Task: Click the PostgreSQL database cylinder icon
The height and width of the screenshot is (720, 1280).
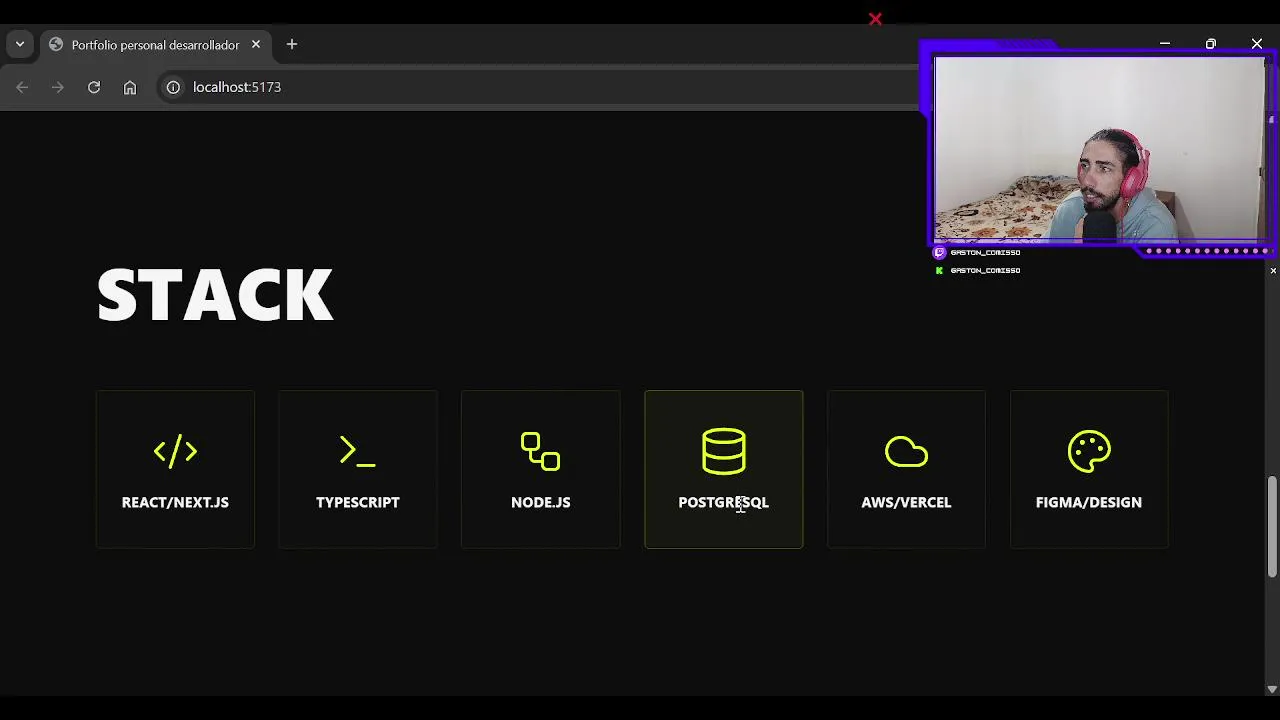Action: pyautogui.click(x=723, y=451)
